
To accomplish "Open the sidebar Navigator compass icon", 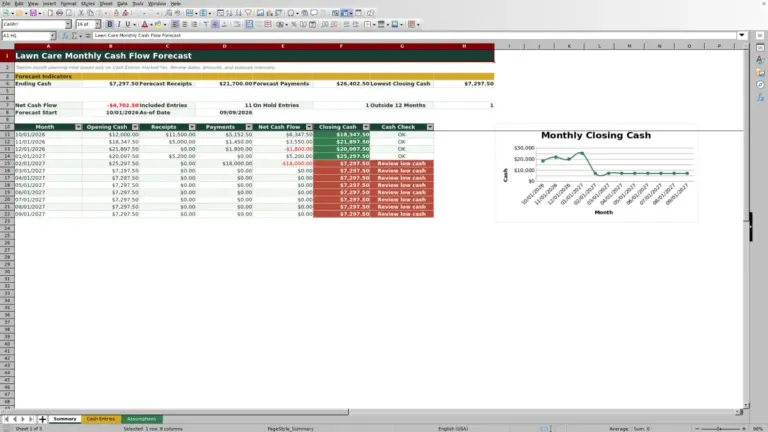I will click(760, 85).
